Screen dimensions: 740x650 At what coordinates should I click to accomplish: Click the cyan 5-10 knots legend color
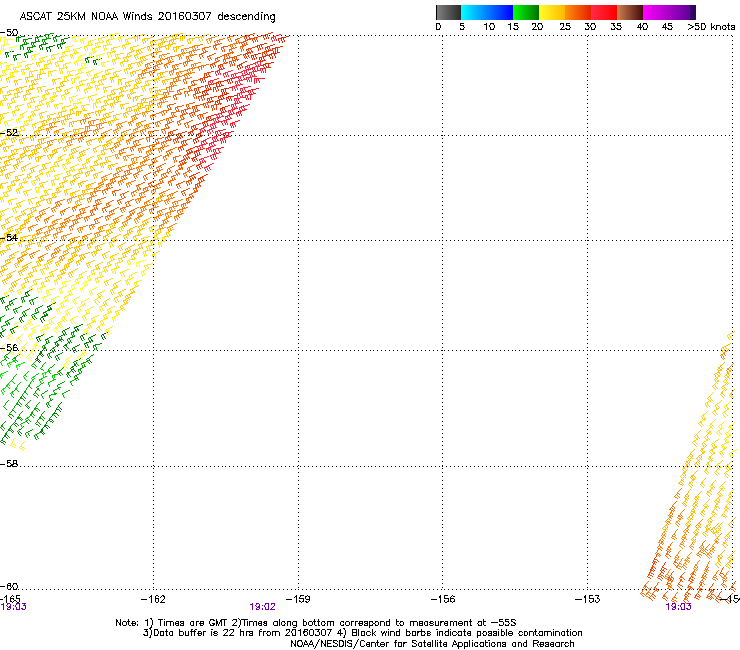click(474, 12)
